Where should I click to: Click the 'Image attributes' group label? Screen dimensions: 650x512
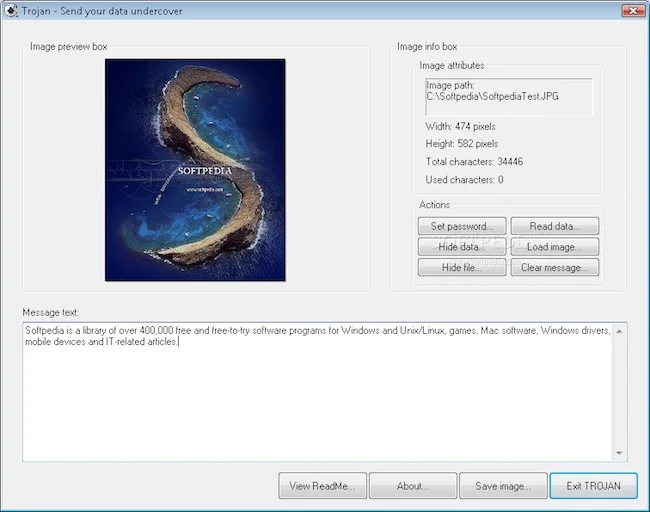pos(451,66)
